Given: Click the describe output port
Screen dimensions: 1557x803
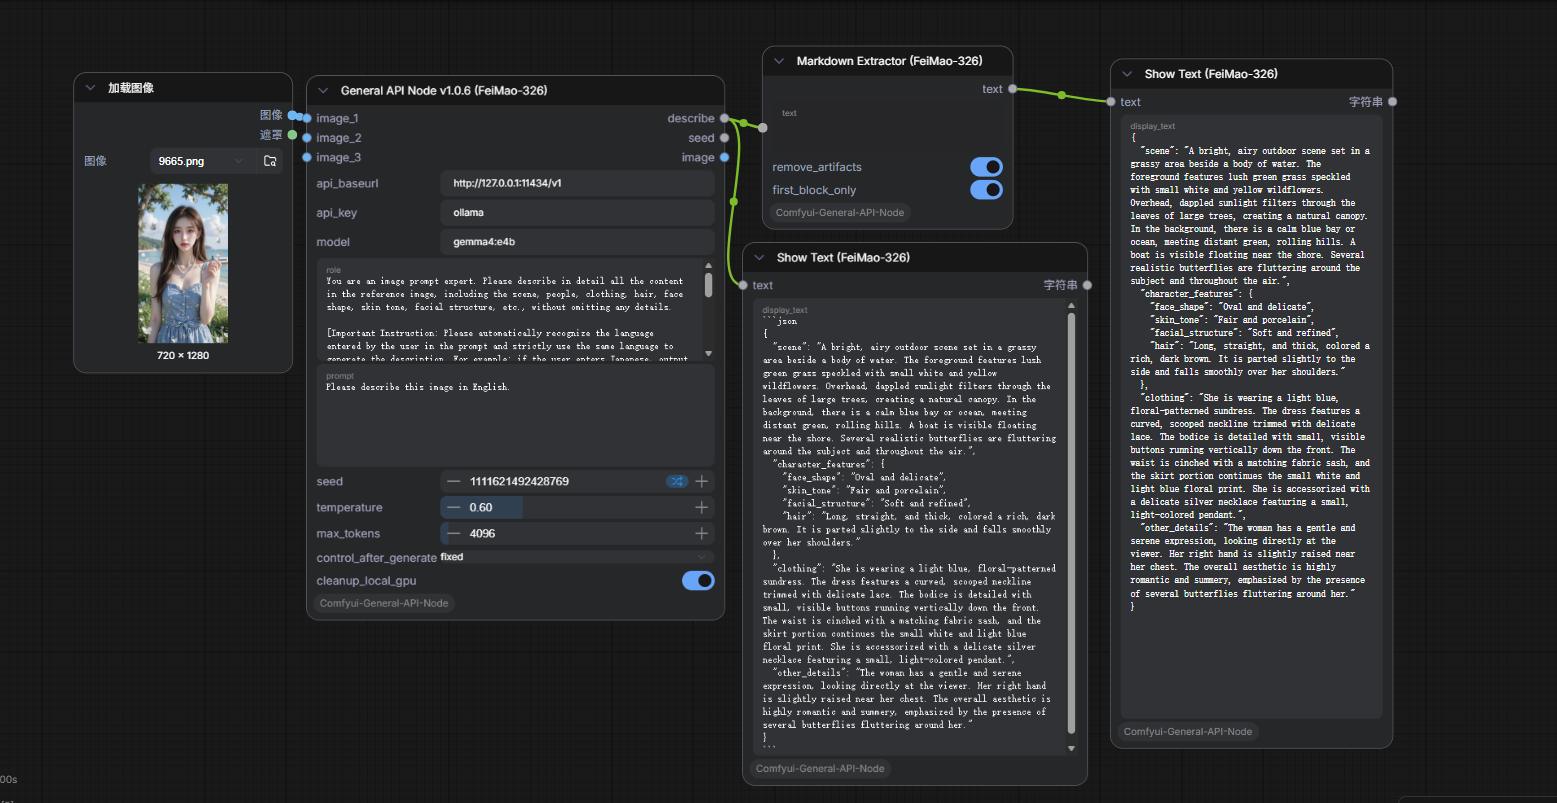Looking at the screenshot, I should point(724,118).
